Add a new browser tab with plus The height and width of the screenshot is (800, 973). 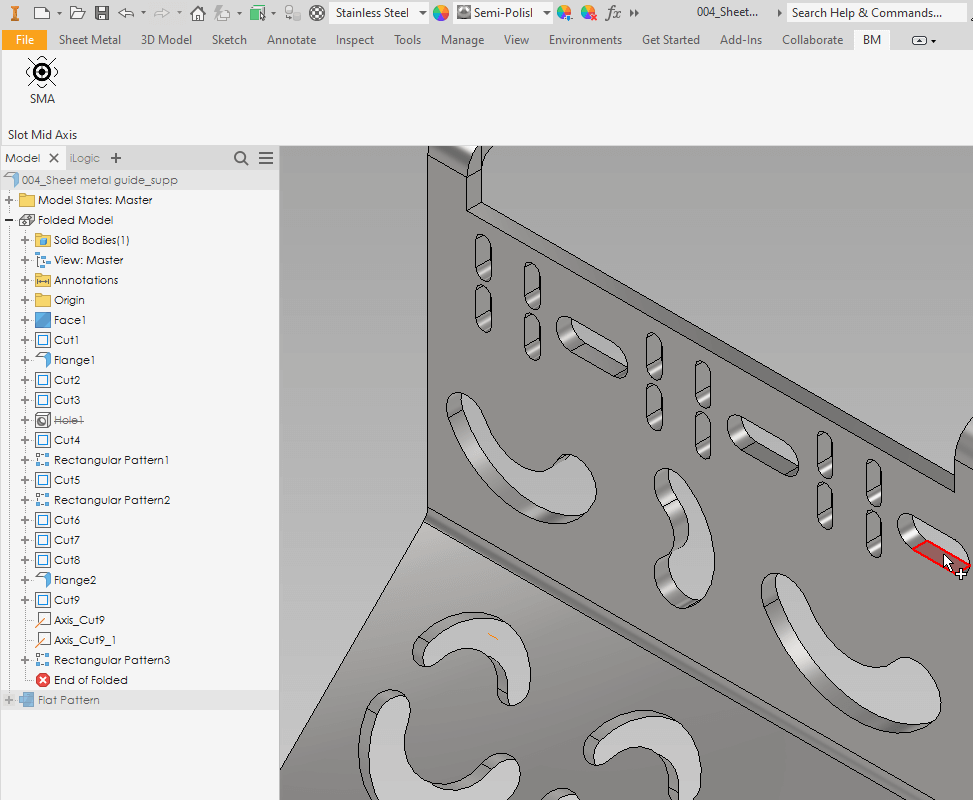point(116,158)
